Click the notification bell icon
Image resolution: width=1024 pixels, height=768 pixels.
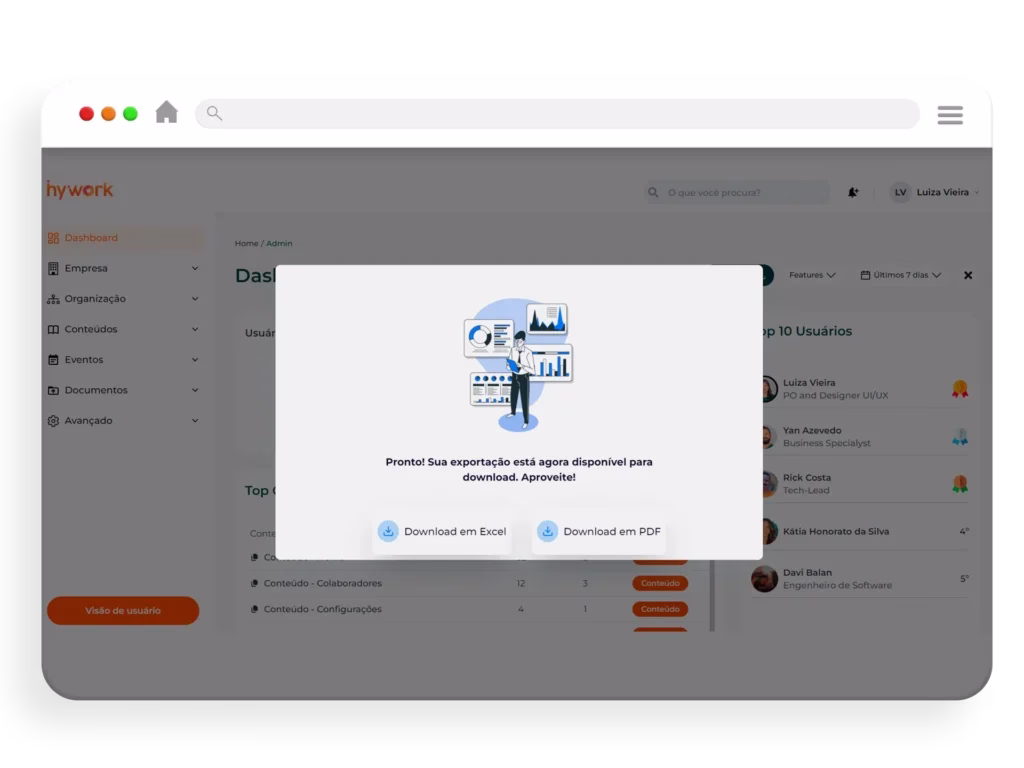[853, 192]
